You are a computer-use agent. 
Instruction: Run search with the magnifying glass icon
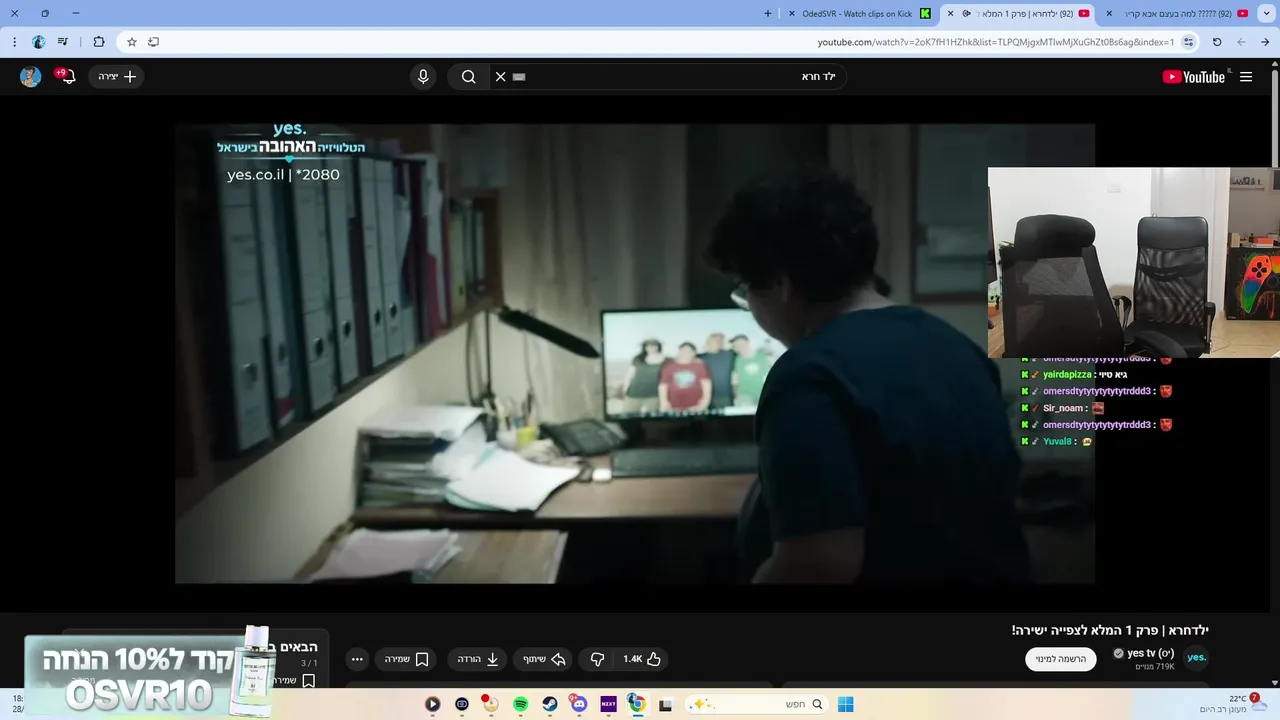pos(468,77)
